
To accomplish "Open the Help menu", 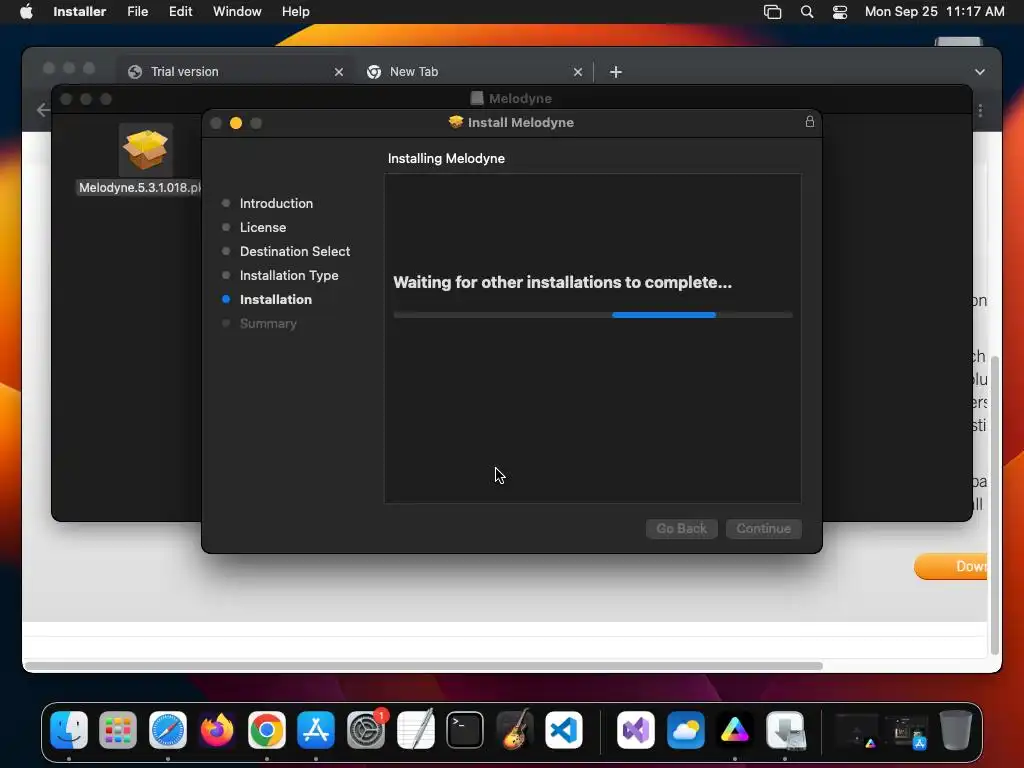I will tap(295, 12).
